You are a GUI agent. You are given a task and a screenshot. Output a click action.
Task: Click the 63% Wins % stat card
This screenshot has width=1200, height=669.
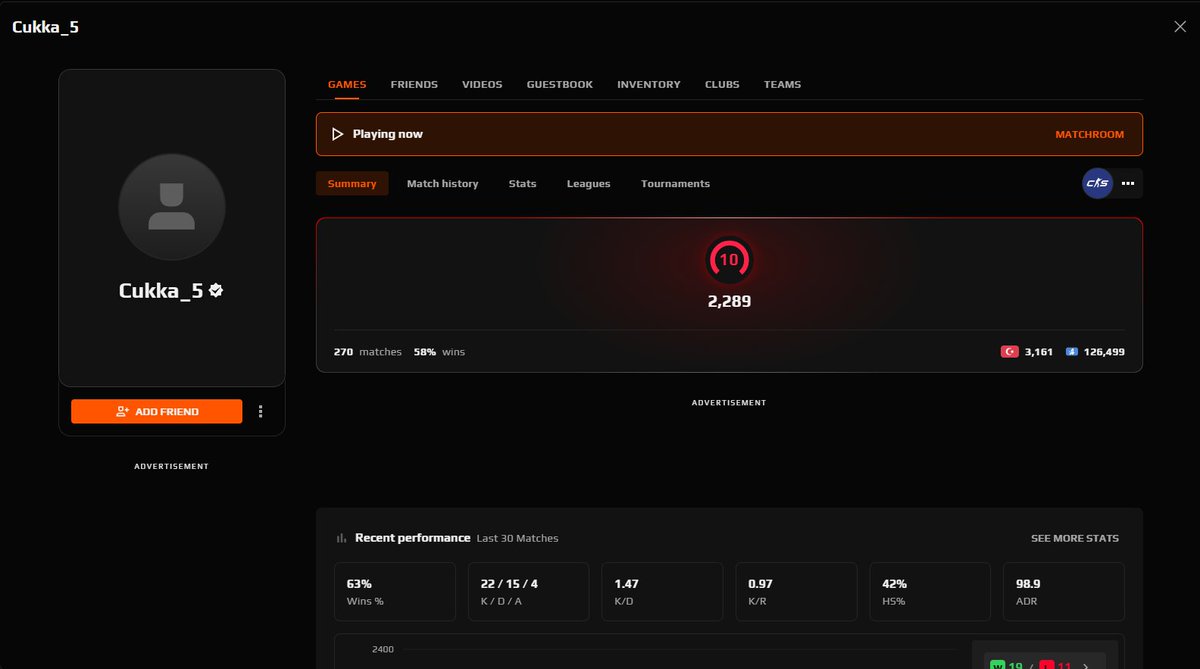tap(395, 592)
